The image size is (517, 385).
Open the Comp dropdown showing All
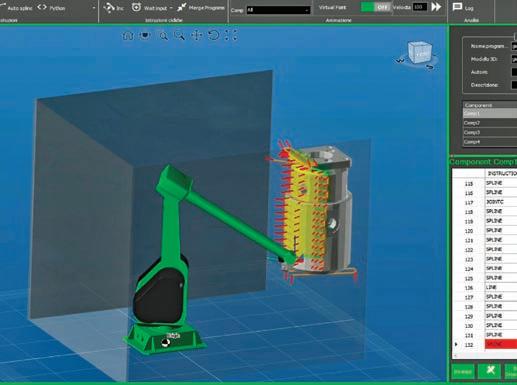278,10
